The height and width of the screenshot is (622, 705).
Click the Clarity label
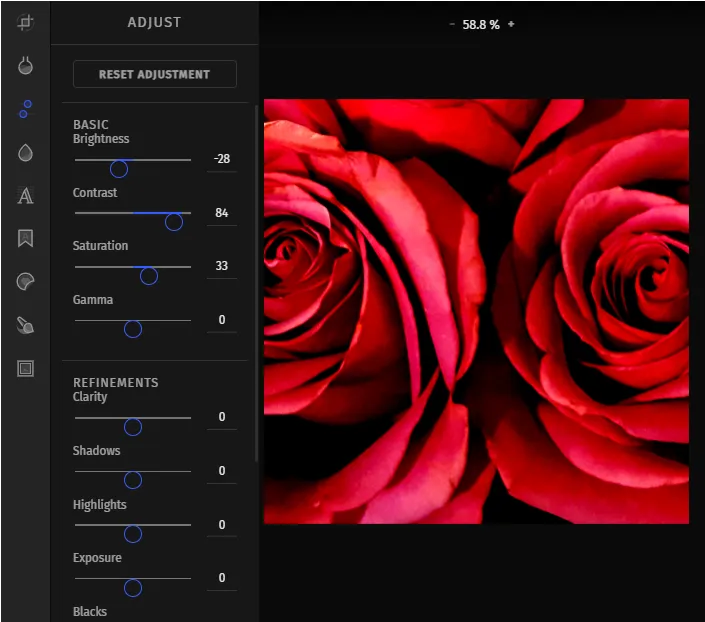click(x=90, y=397)
